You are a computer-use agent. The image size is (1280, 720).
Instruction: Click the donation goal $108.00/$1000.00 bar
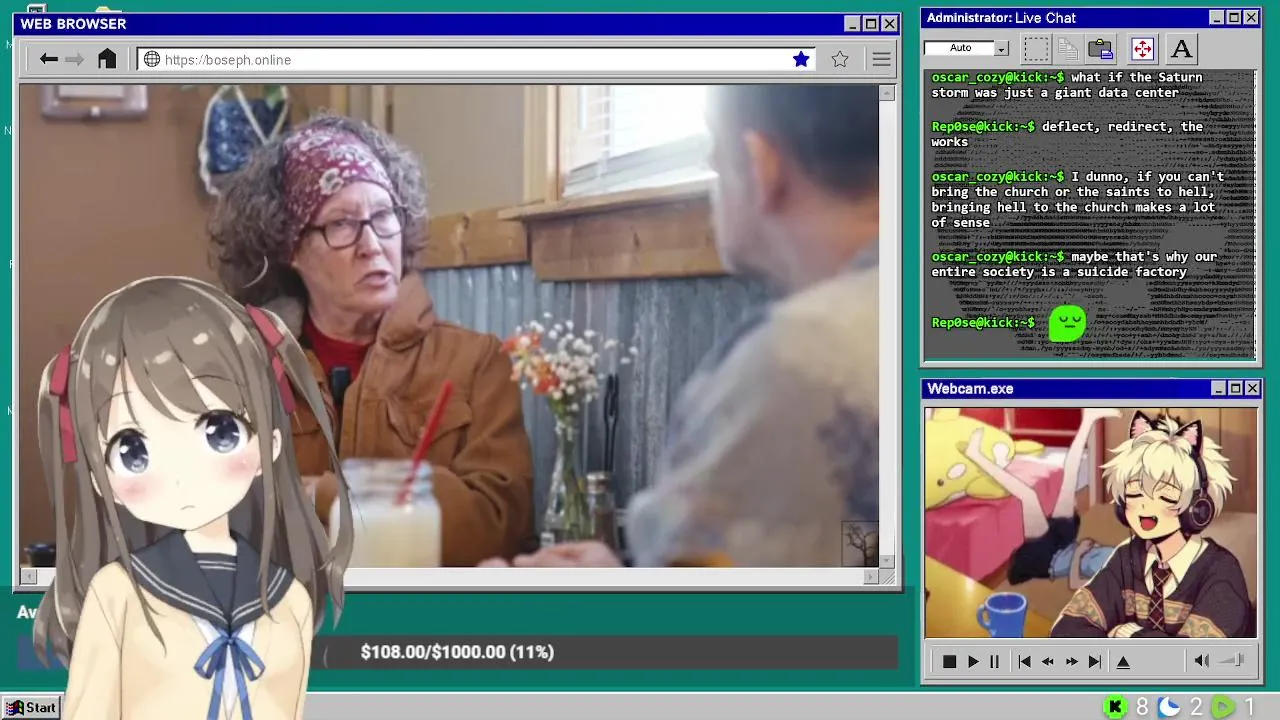[457, 652]
